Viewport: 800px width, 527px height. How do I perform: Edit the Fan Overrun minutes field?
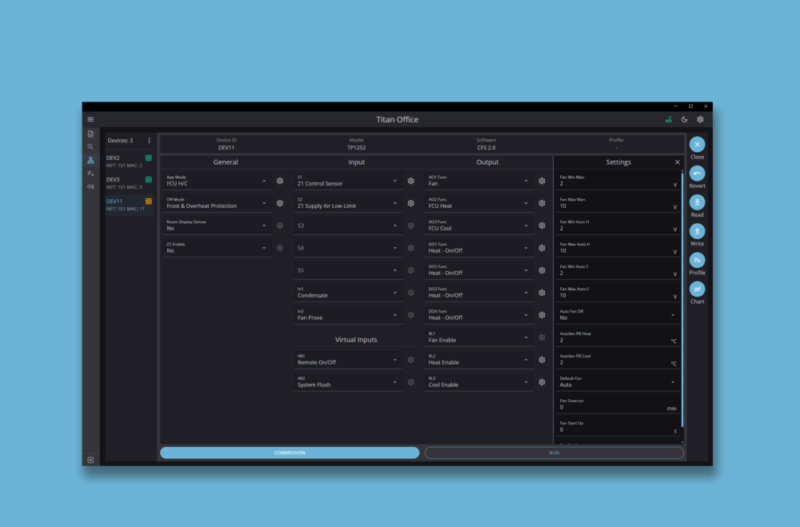pos(618,405)
